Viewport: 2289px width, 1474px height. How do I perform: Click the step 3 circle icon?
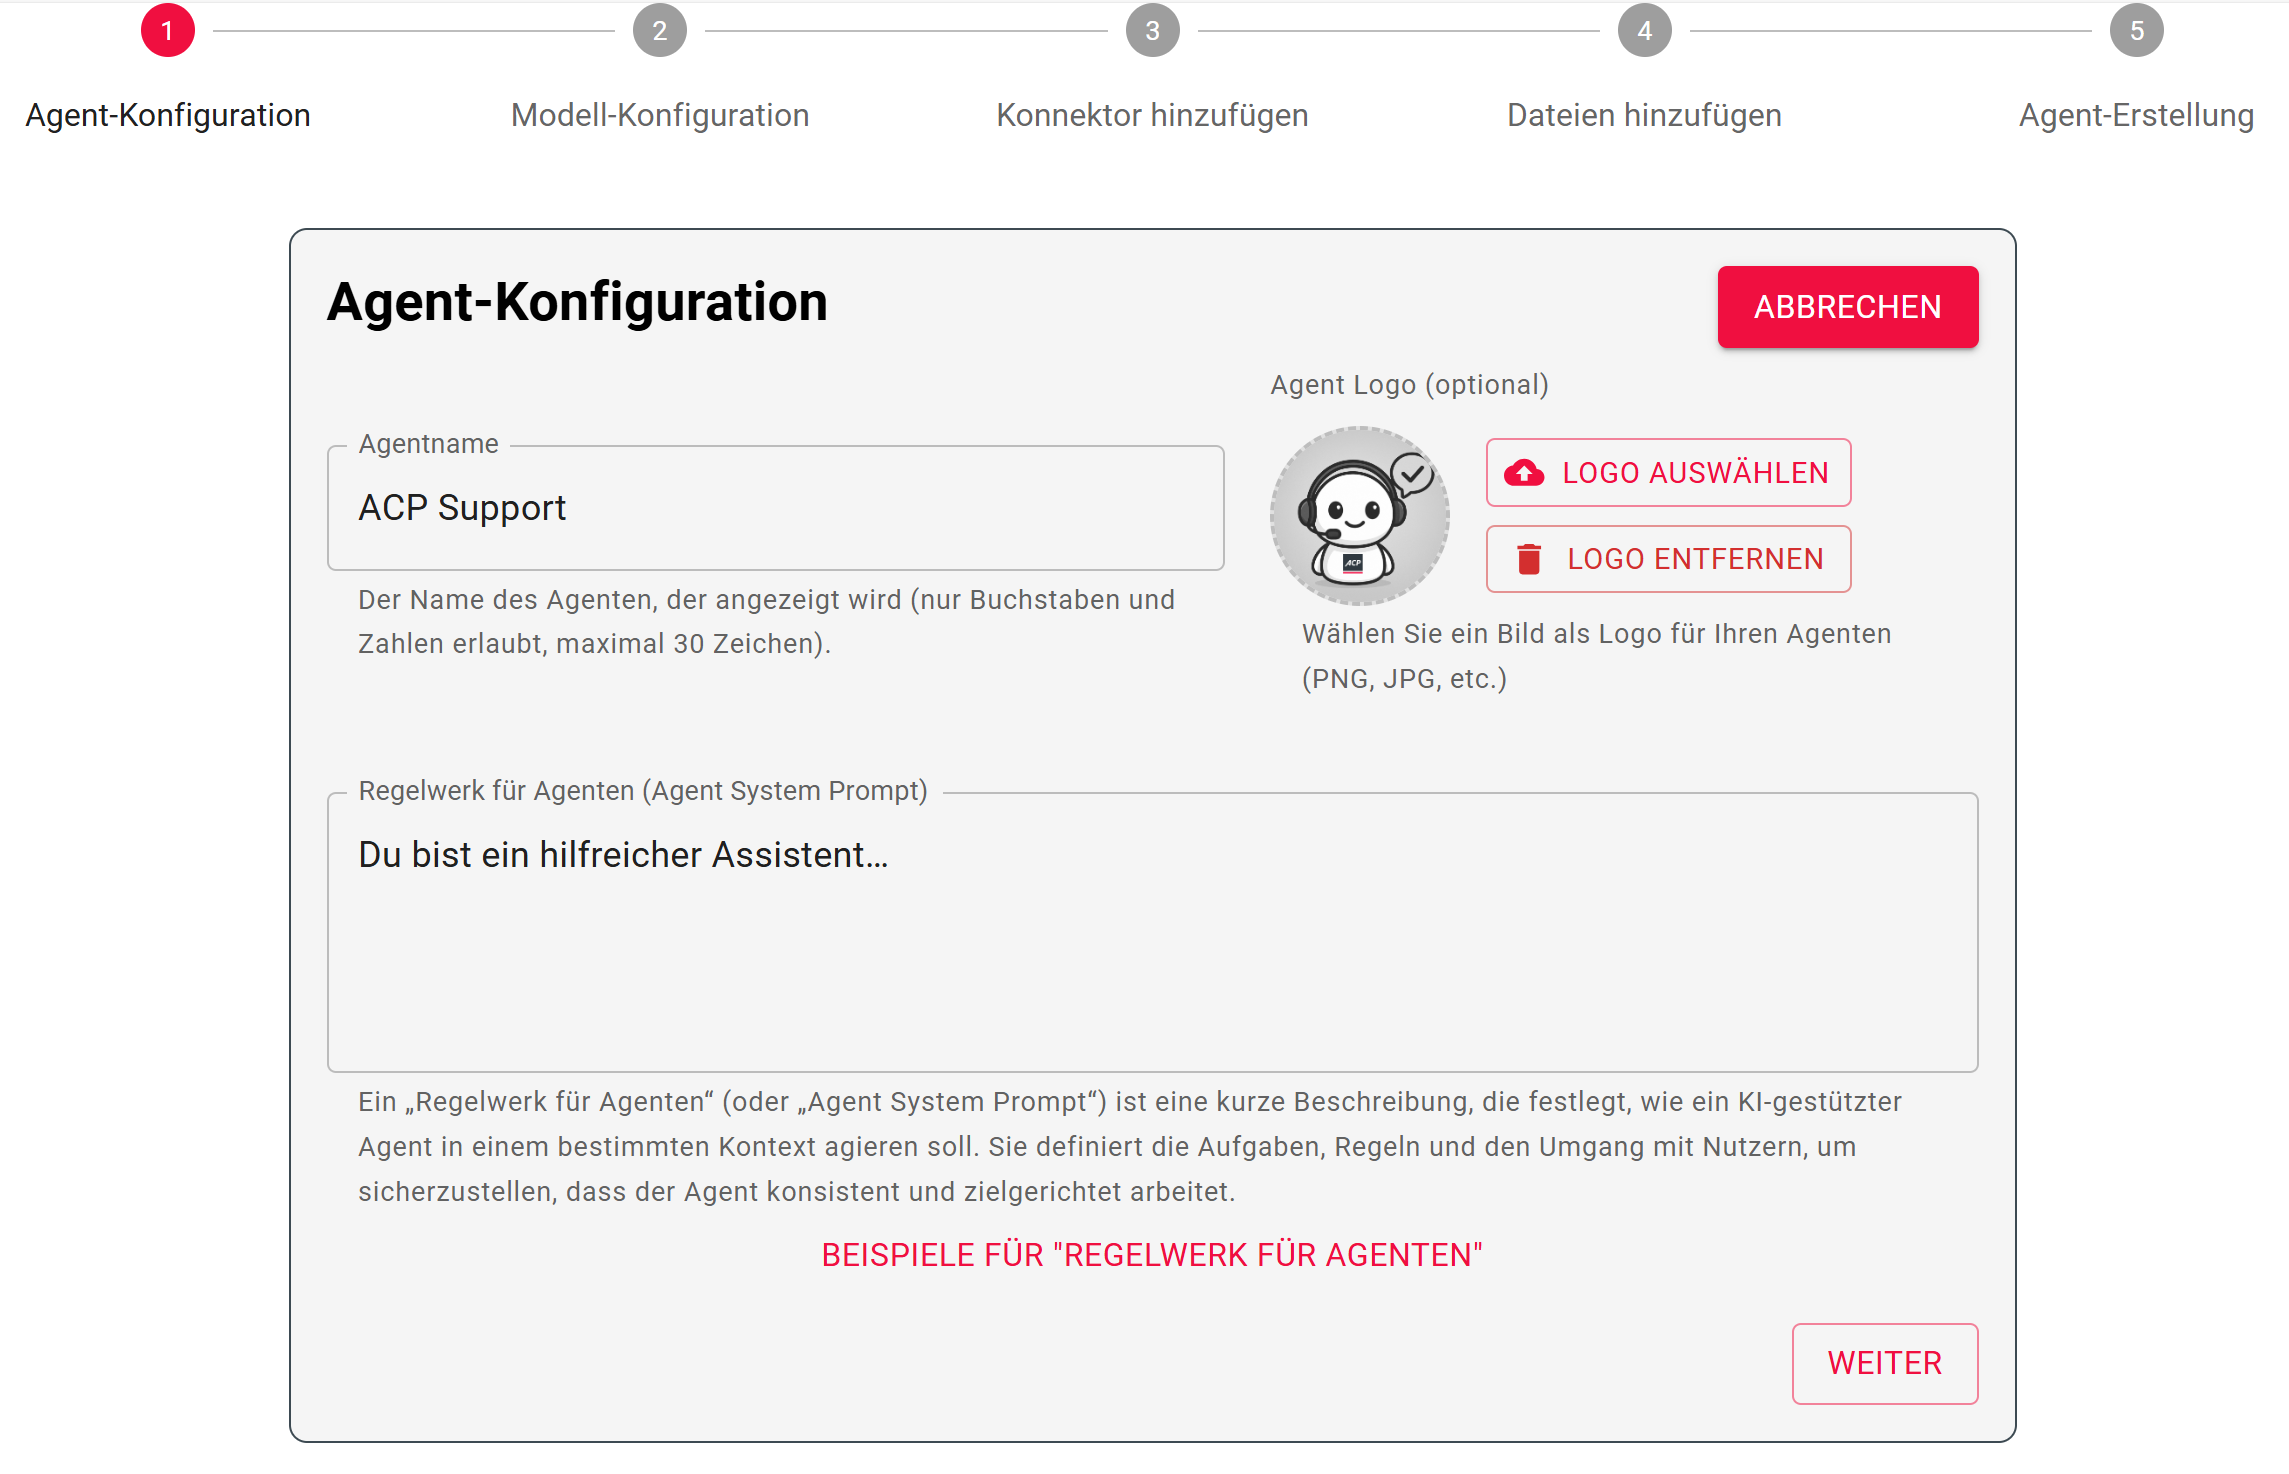coord(1152,31)
